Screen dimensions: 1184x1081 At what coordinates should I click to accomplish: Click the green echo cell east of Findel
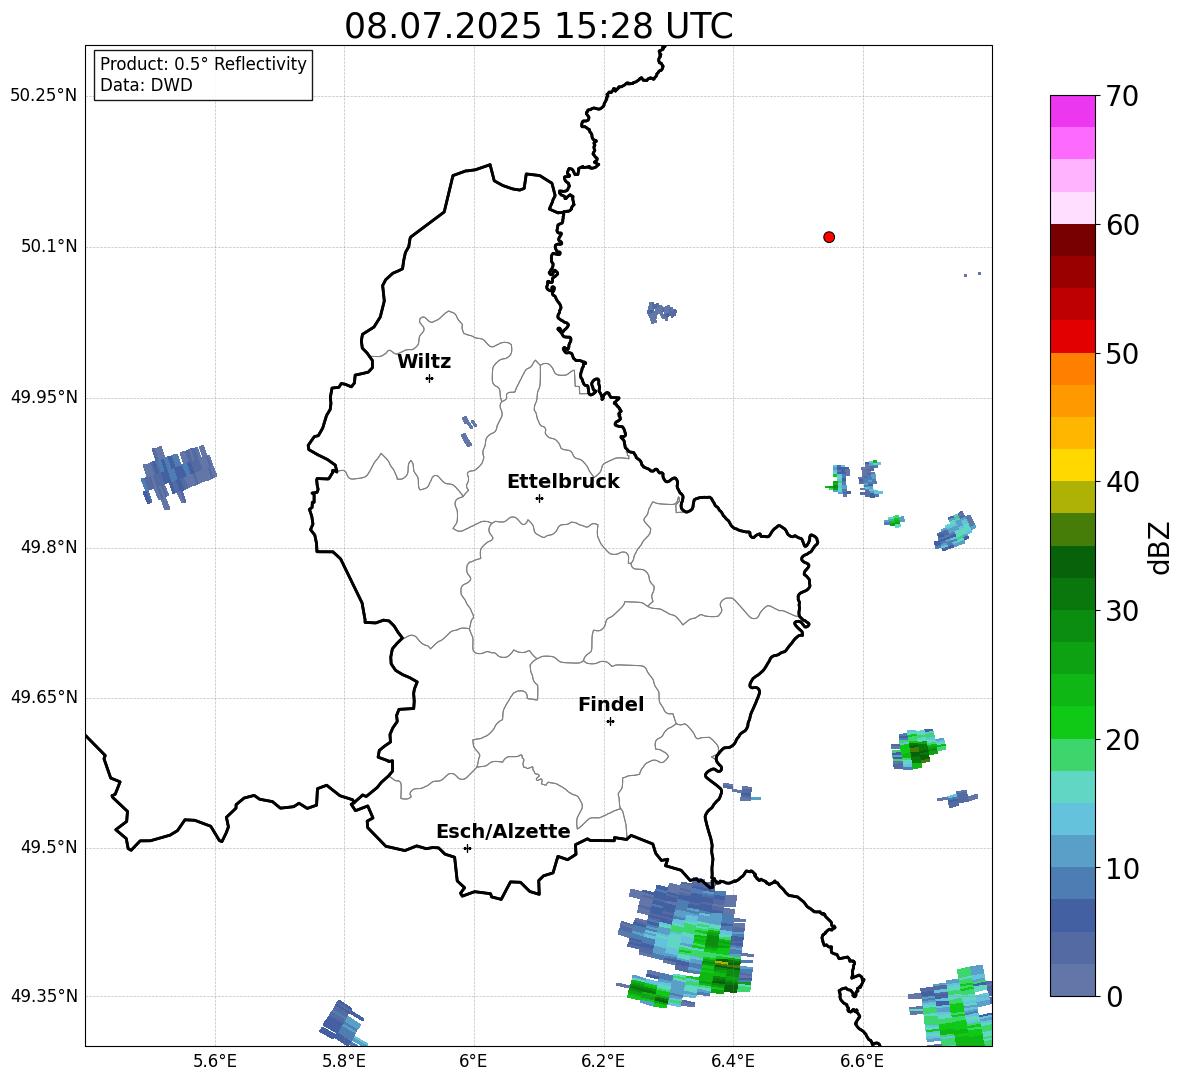(917, 749)
